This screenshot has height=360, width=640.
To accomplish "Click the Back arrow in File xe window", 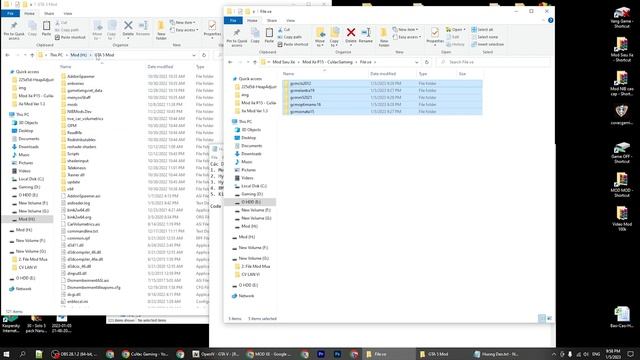I will [x=230, y=62].
